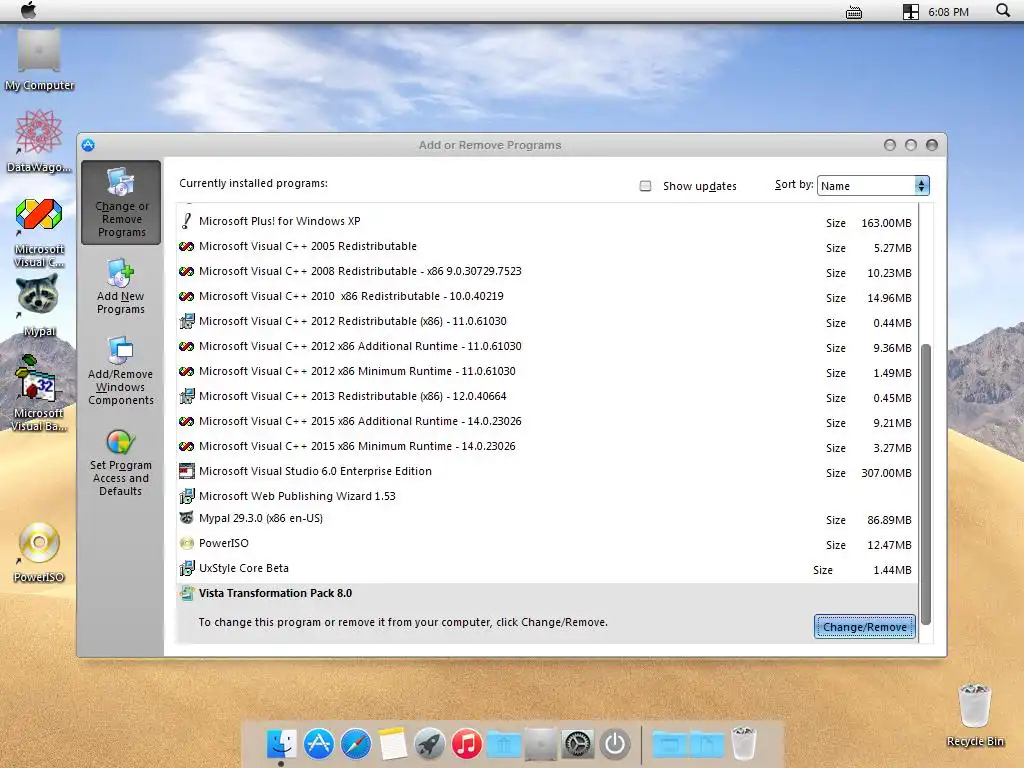Click the Microsoft Visual Studio 6.0 Enterprise Edition icon
1024x768 pixels.
pos(187,472)
